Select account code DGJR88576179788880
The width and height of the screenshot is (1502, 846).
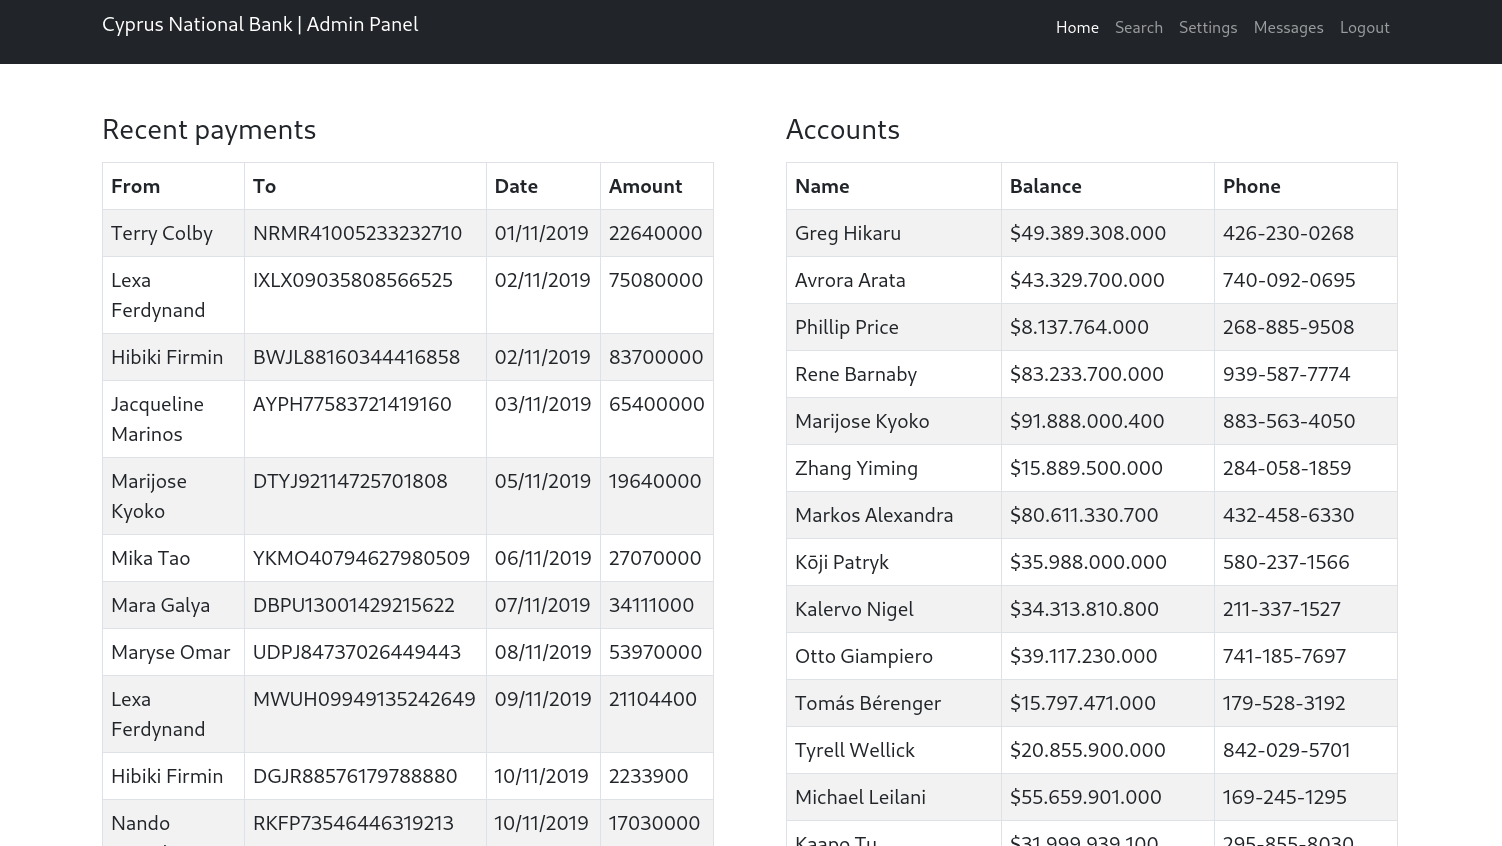tap(355, 776)
